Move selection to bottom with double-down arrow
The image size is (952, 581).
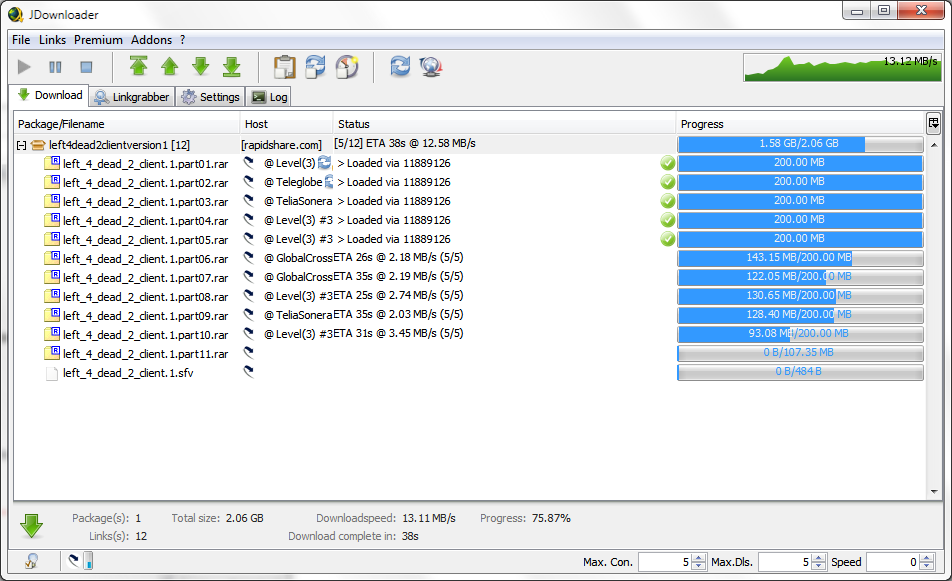pos(232,66)
